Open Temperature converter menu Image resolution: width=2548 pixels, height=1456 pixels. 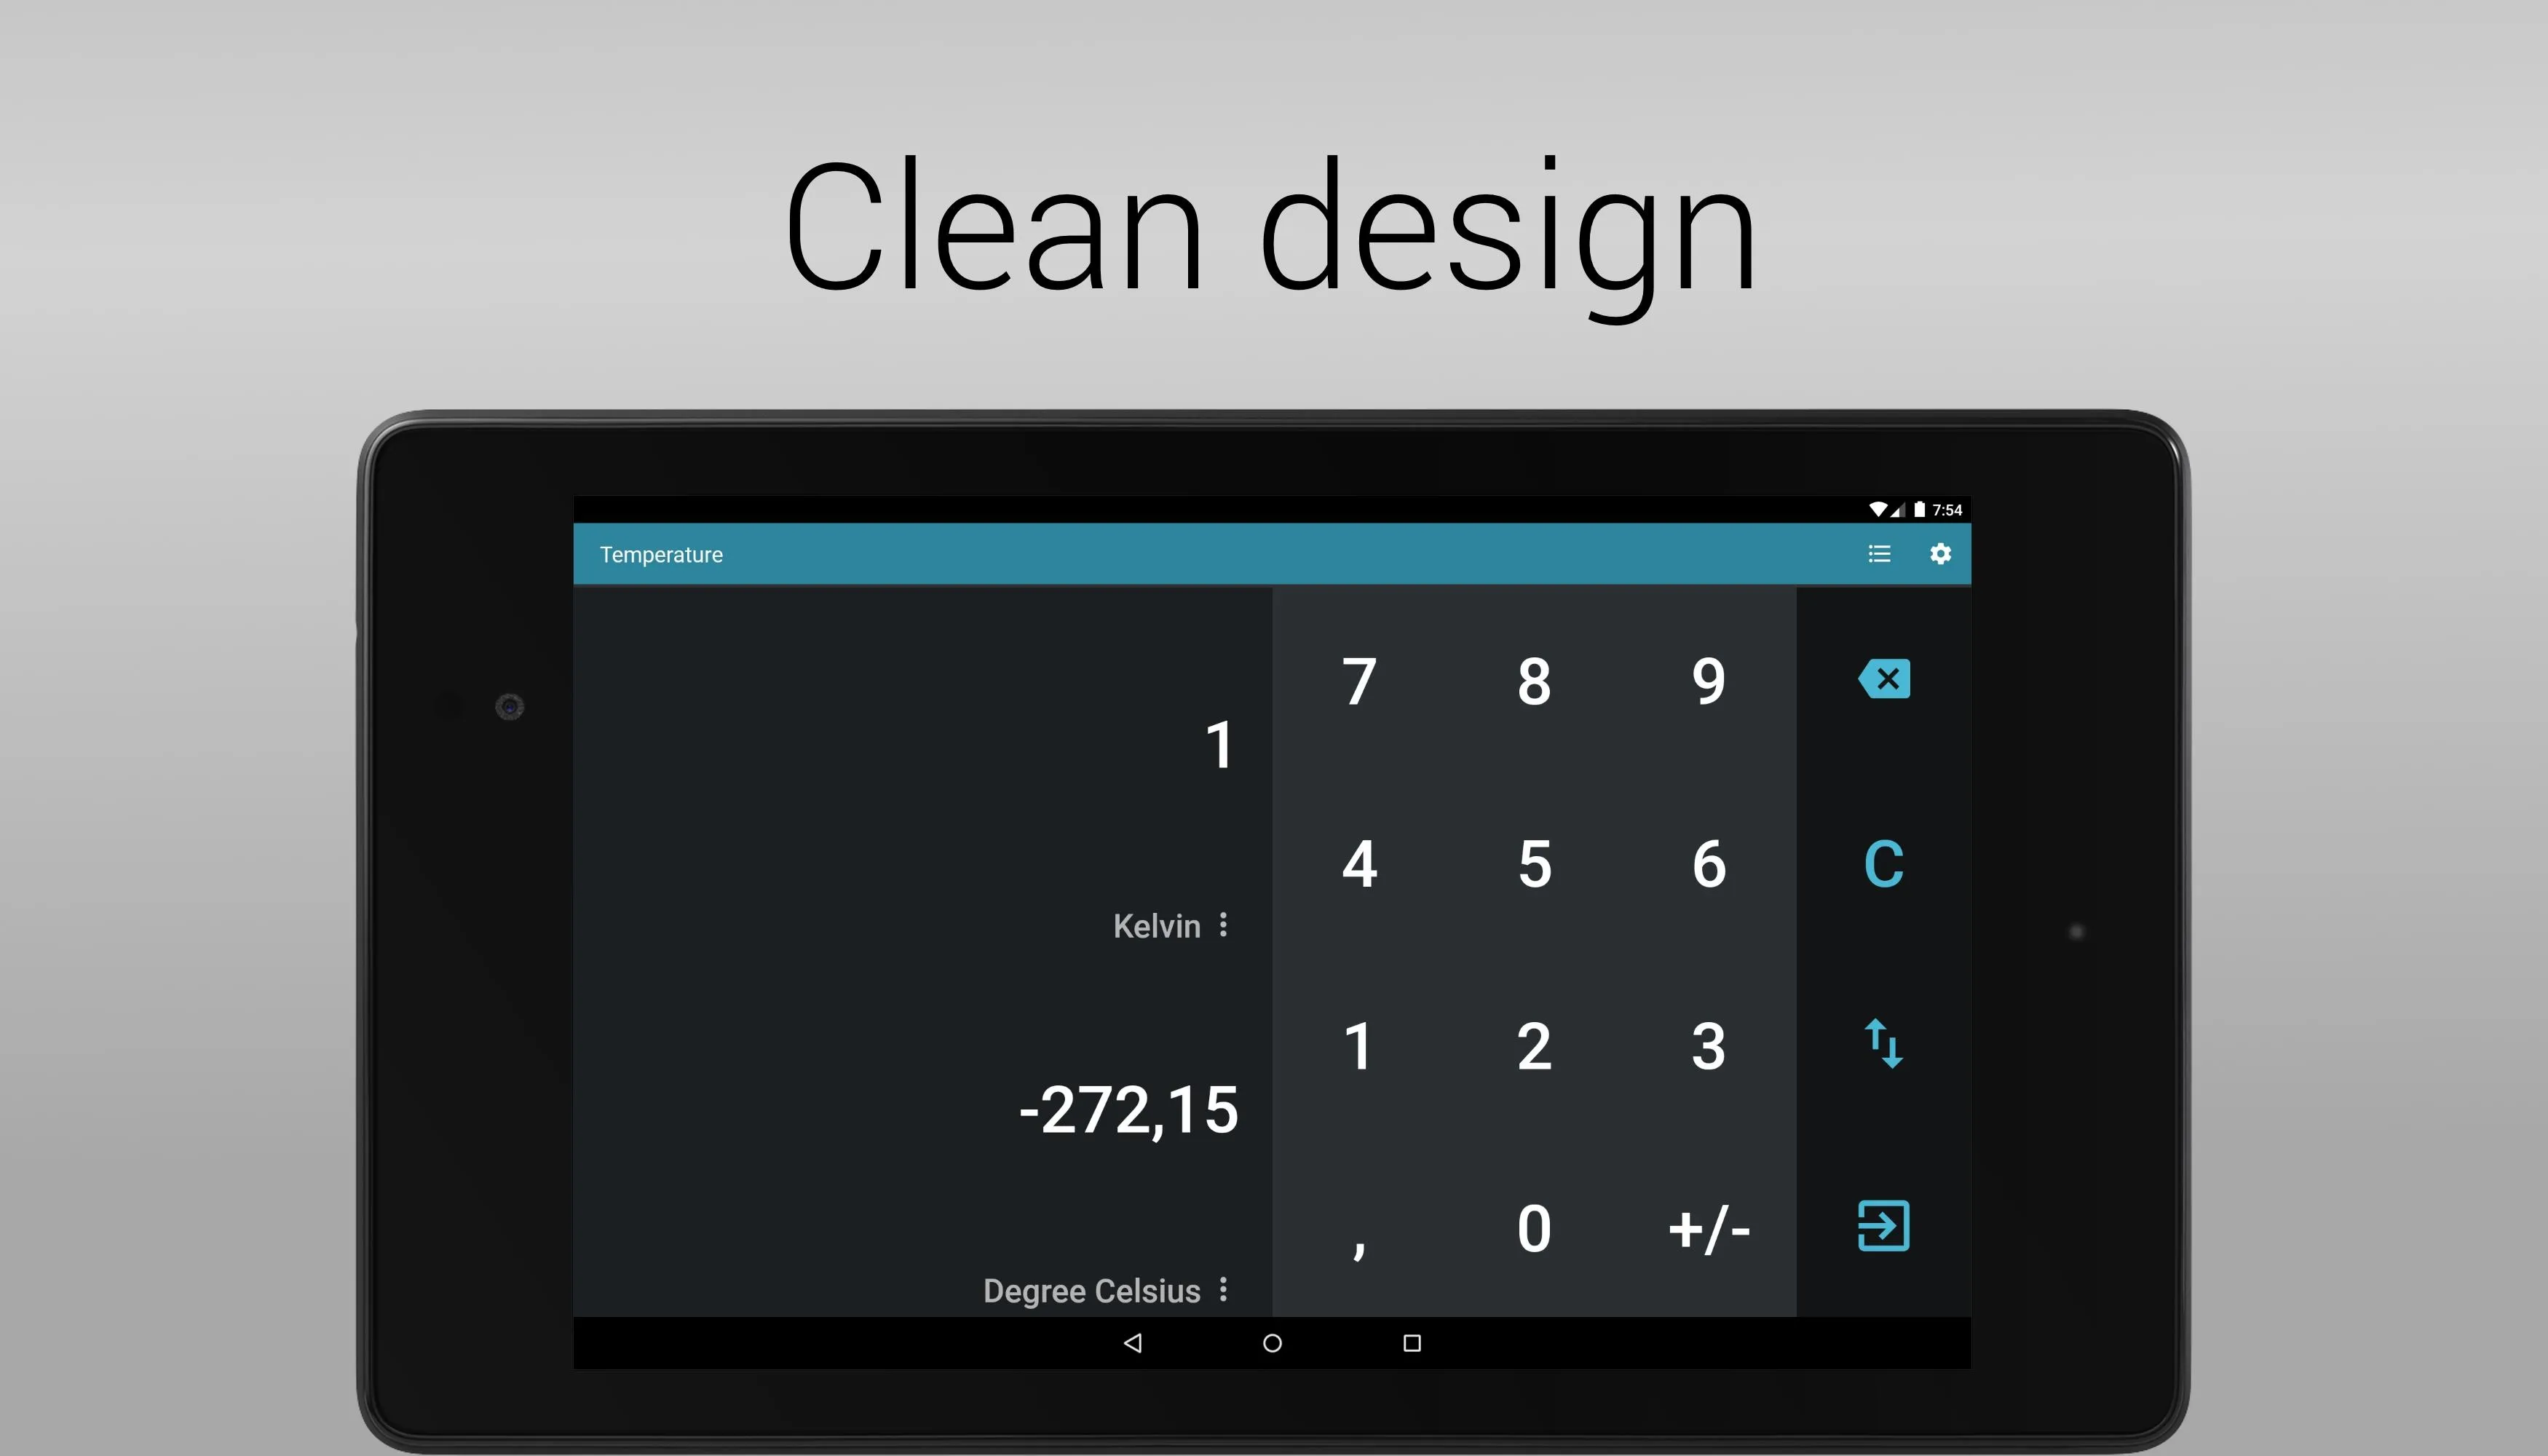(x=1878, y=555)
